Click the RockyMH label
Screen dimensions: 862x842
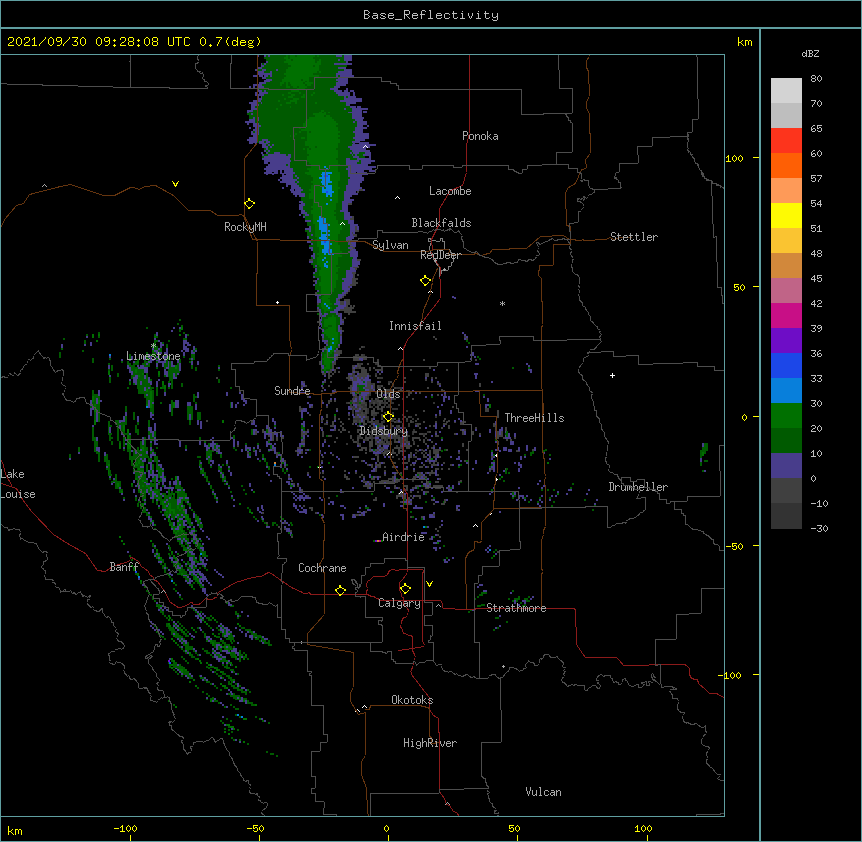tap(245, 227)
